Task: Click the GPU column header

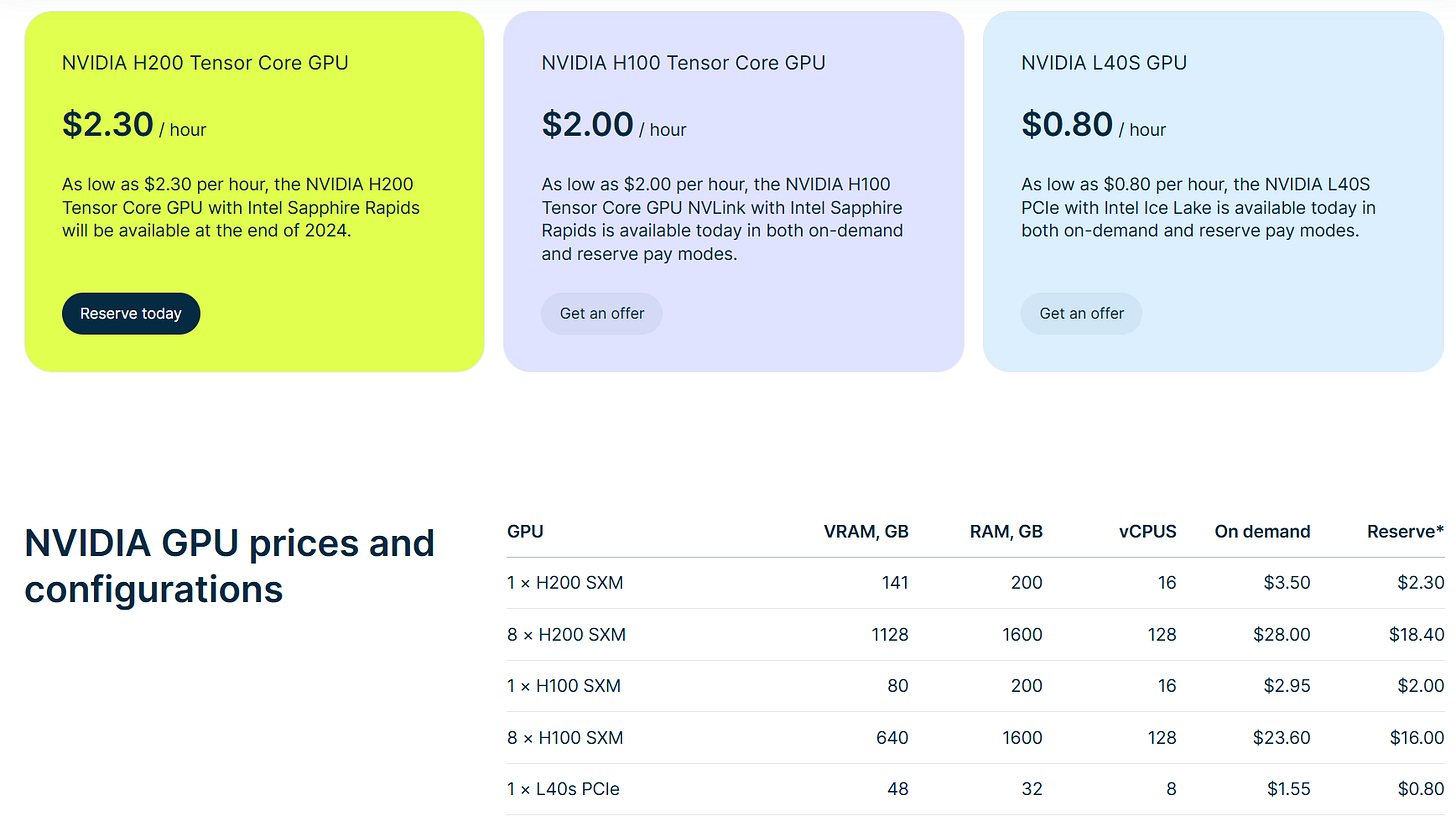Action: (x=526, y=532)
